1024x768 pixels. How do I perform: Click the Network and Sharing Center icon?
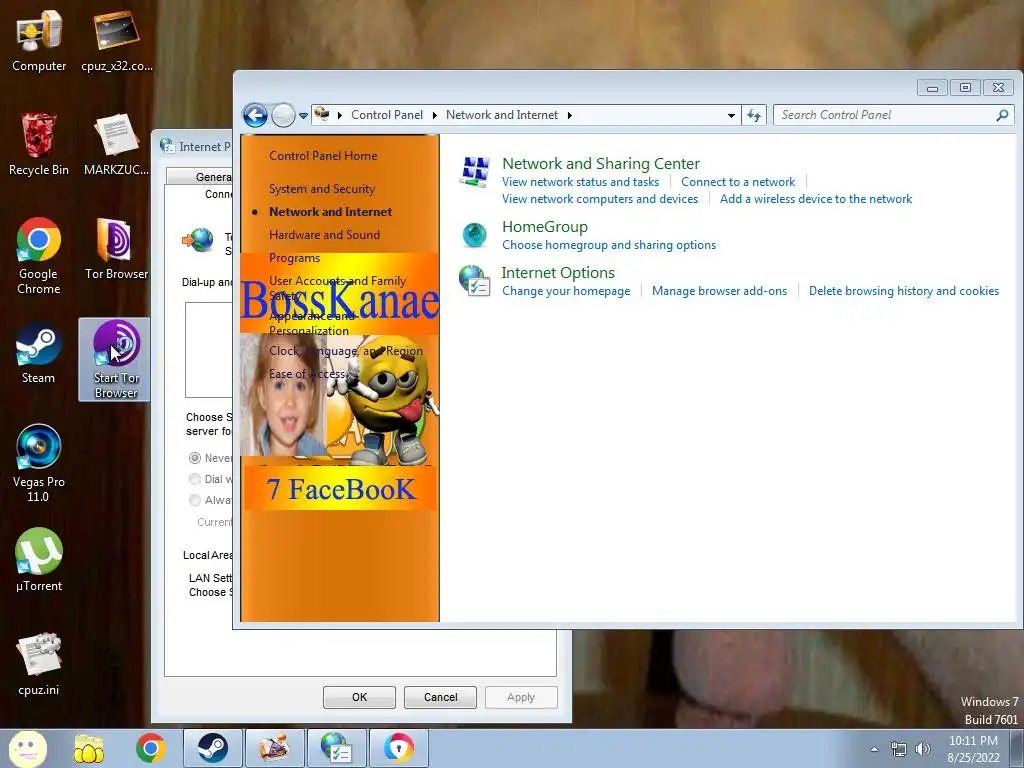click(475, 172)
